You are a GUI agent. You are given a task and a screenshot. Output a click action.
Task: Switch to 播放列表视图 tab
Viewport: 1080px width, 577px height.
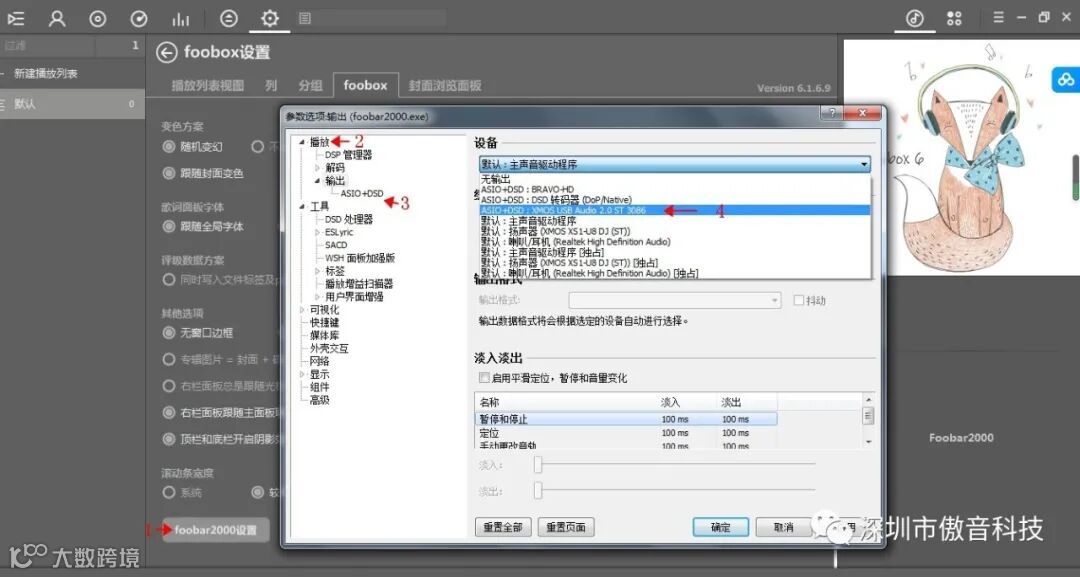(x=207, y=85)
